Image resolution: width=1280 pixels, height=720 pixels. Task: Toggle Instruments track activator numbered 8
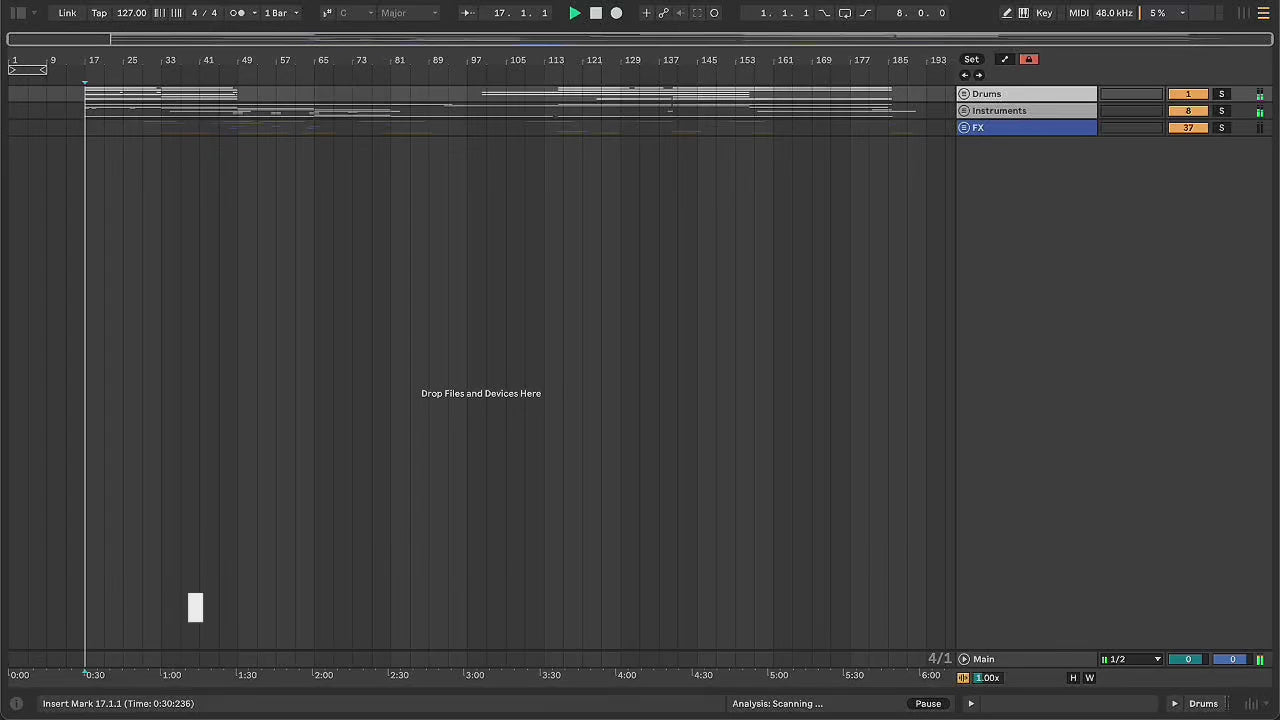click(x=1188, y=111)
